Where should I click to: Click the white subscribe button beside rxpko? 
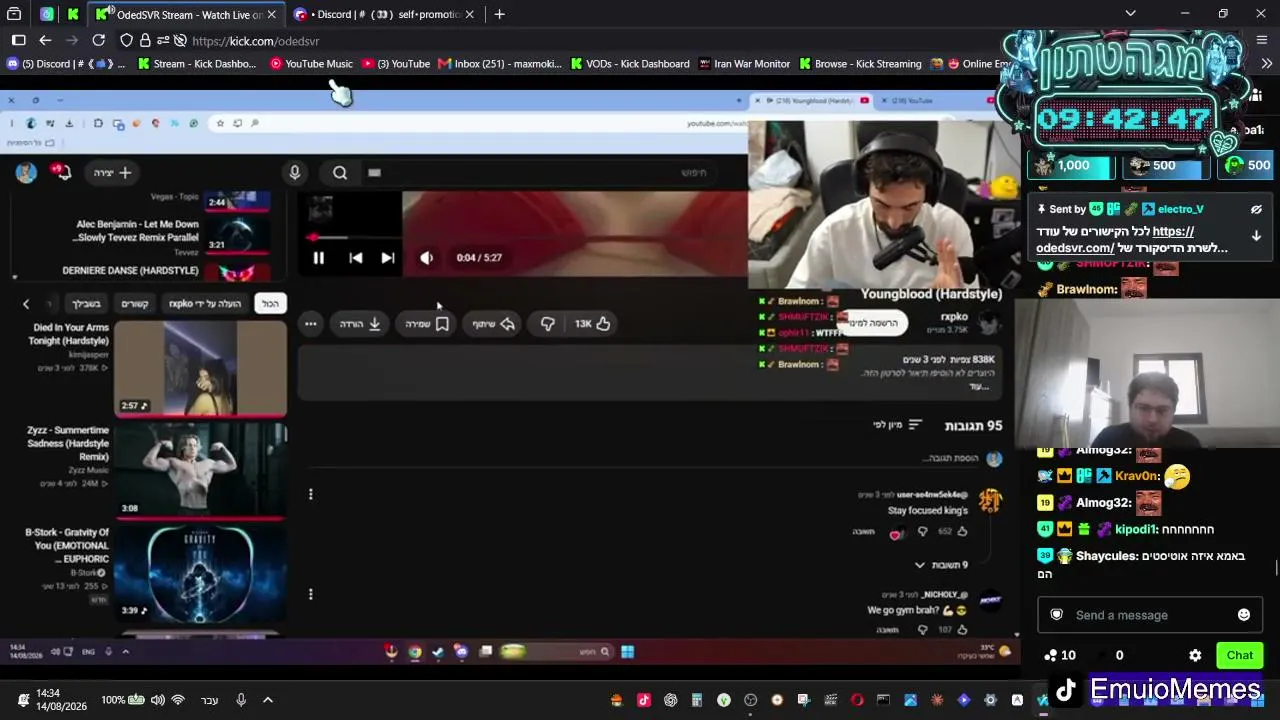tap(872, 322)
